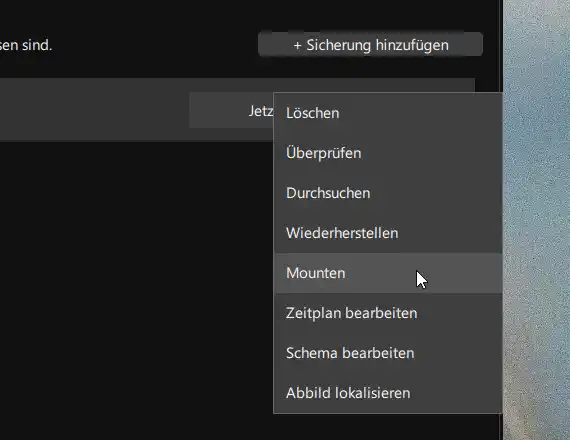Click the partially hidden Jetz button
570x440 pixels.
(231, 111)
